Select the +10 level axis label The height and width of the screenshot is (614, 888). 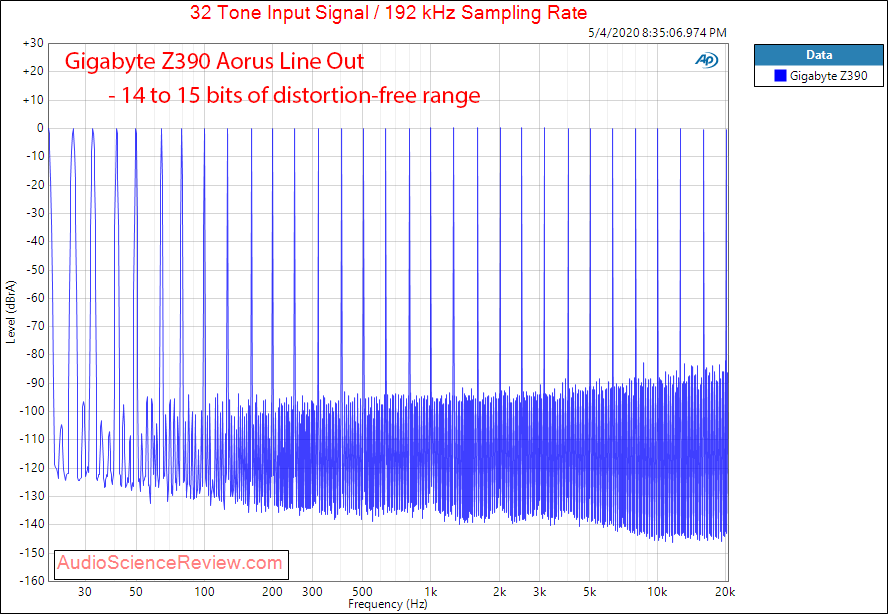33,100
